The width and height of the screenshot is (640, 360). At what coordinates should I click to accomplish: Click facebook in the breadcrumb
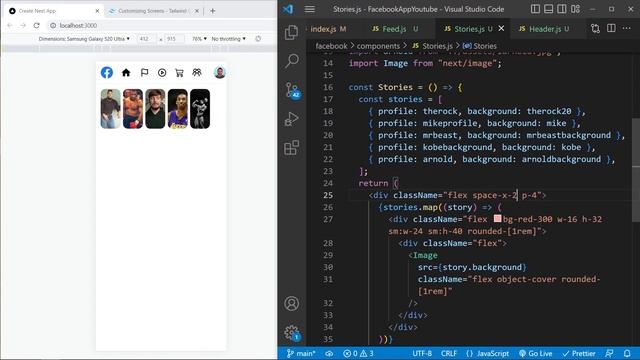point(331,46)
